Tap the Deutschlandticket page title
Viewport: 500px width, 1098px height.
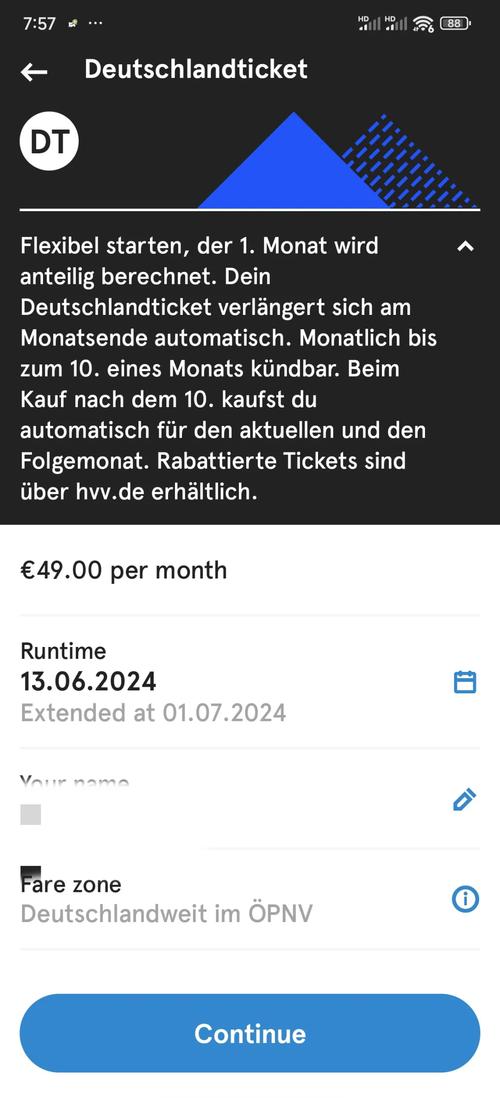196,69
